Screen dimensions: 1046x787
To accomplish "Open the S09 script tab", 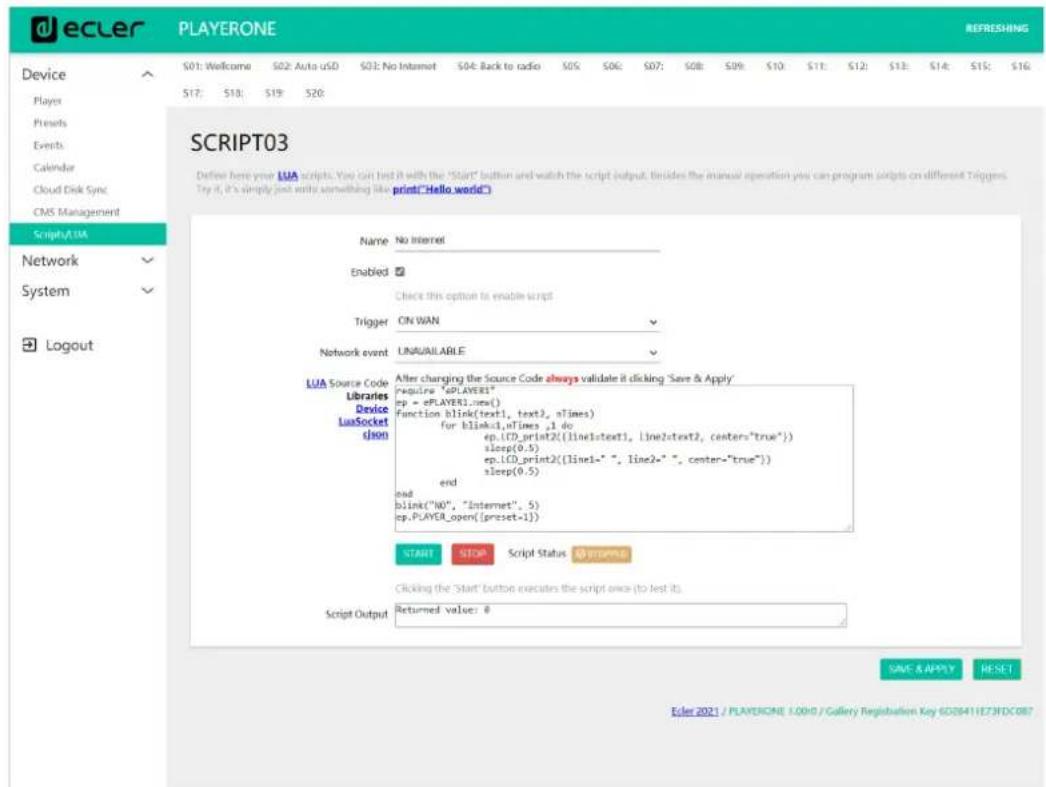I will point(734,66).
